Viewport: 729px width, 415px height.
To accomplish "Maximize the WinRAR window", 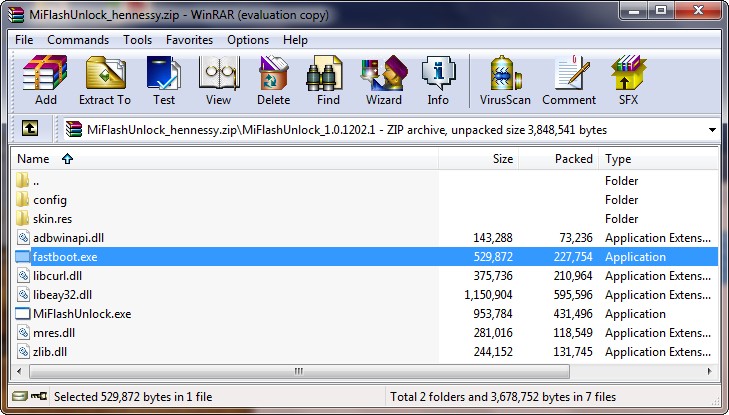I will click(661, 10).
